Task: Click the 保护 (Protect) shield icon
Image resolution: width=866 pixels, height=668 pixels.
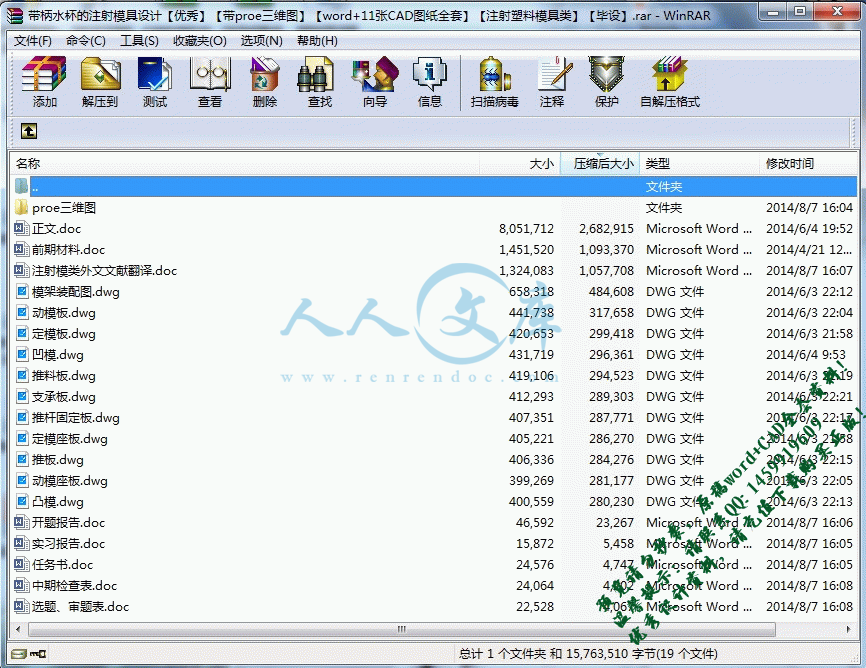Action: (606, 73)
